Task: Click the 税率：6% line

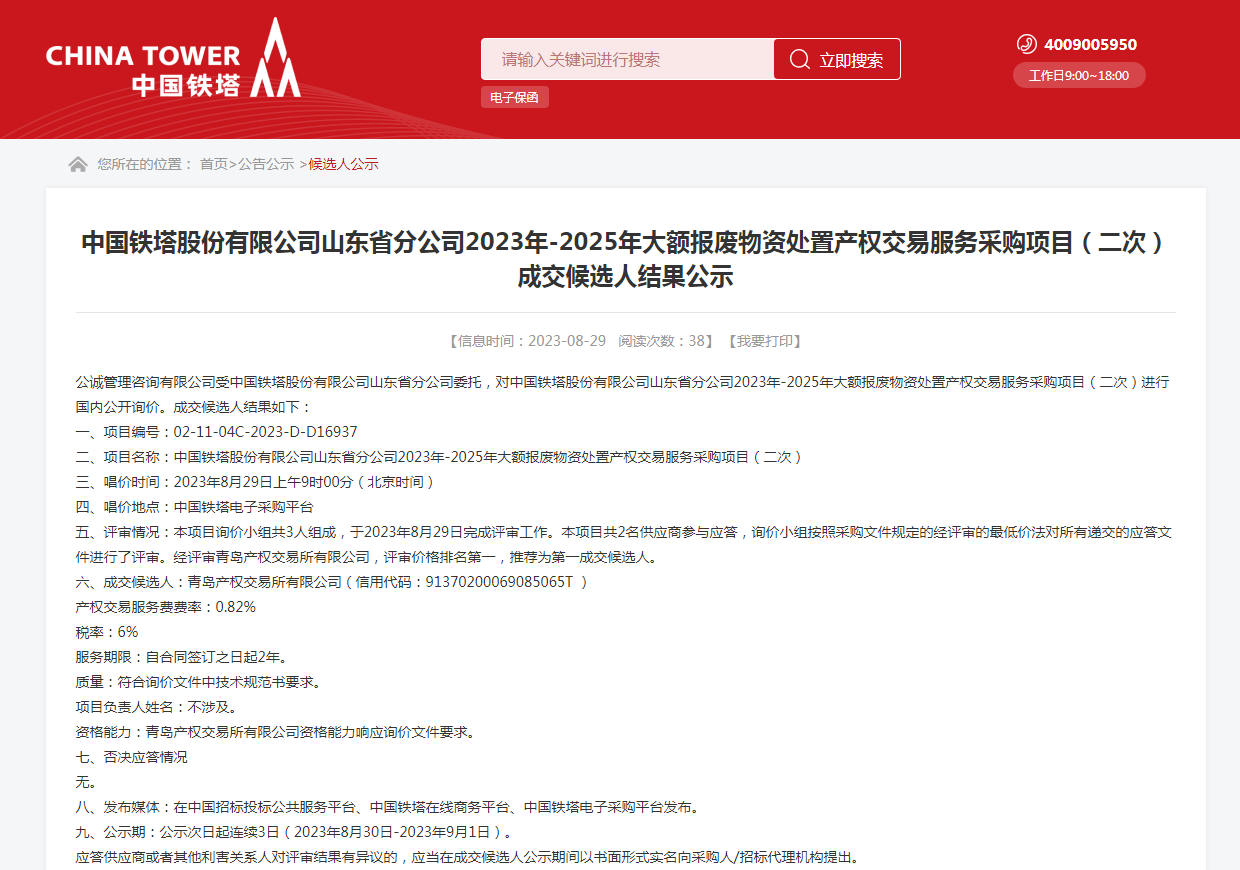Action: pos(107,632)
